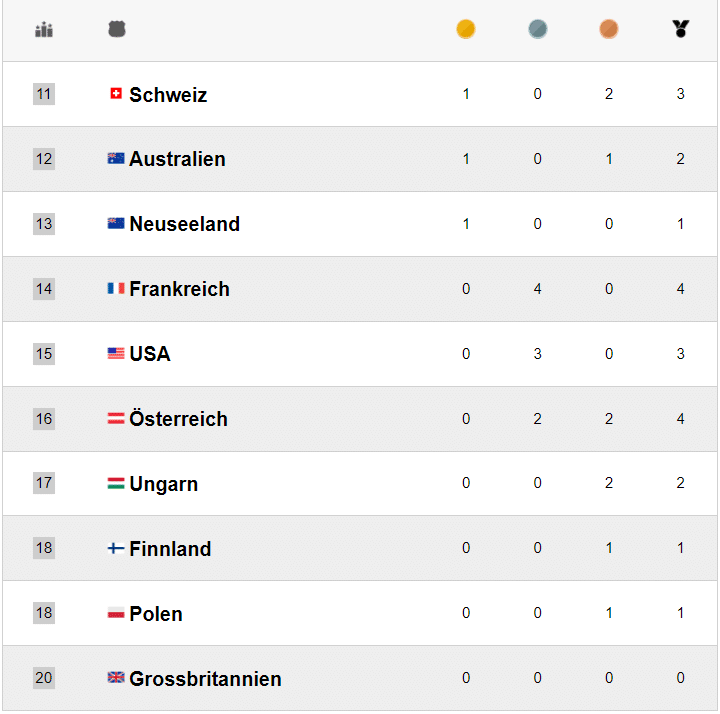Select the Grossbritannien country name
The image size is (720, 714).
pos(205,679)
